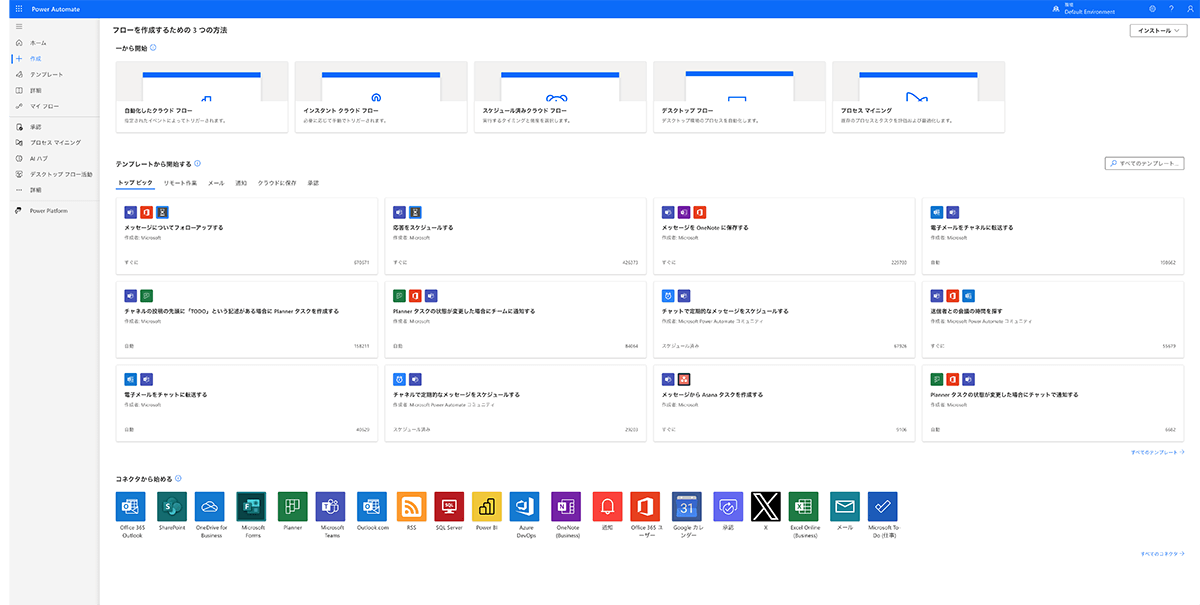Collapse the left navigation hamburger menu
The image size is (1200, 605).
click(18, 25)
